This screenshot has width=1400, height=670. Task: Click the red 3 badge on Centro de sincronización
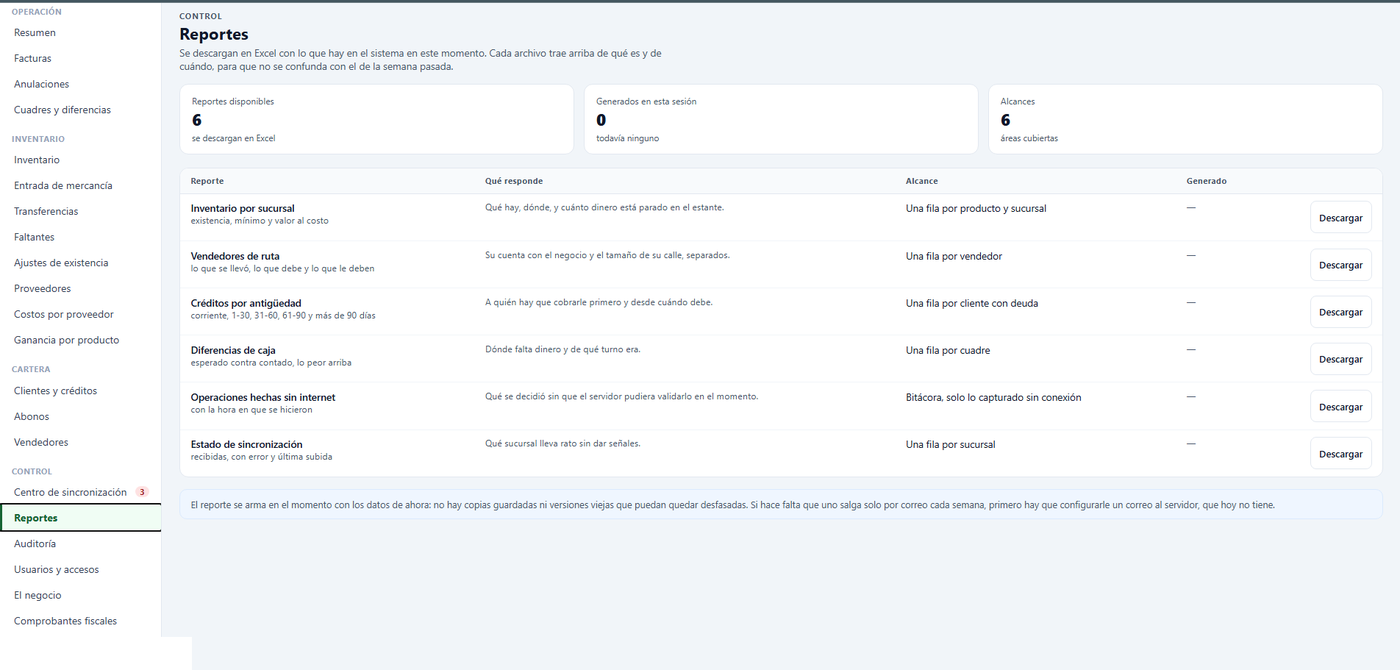(142, 492)
